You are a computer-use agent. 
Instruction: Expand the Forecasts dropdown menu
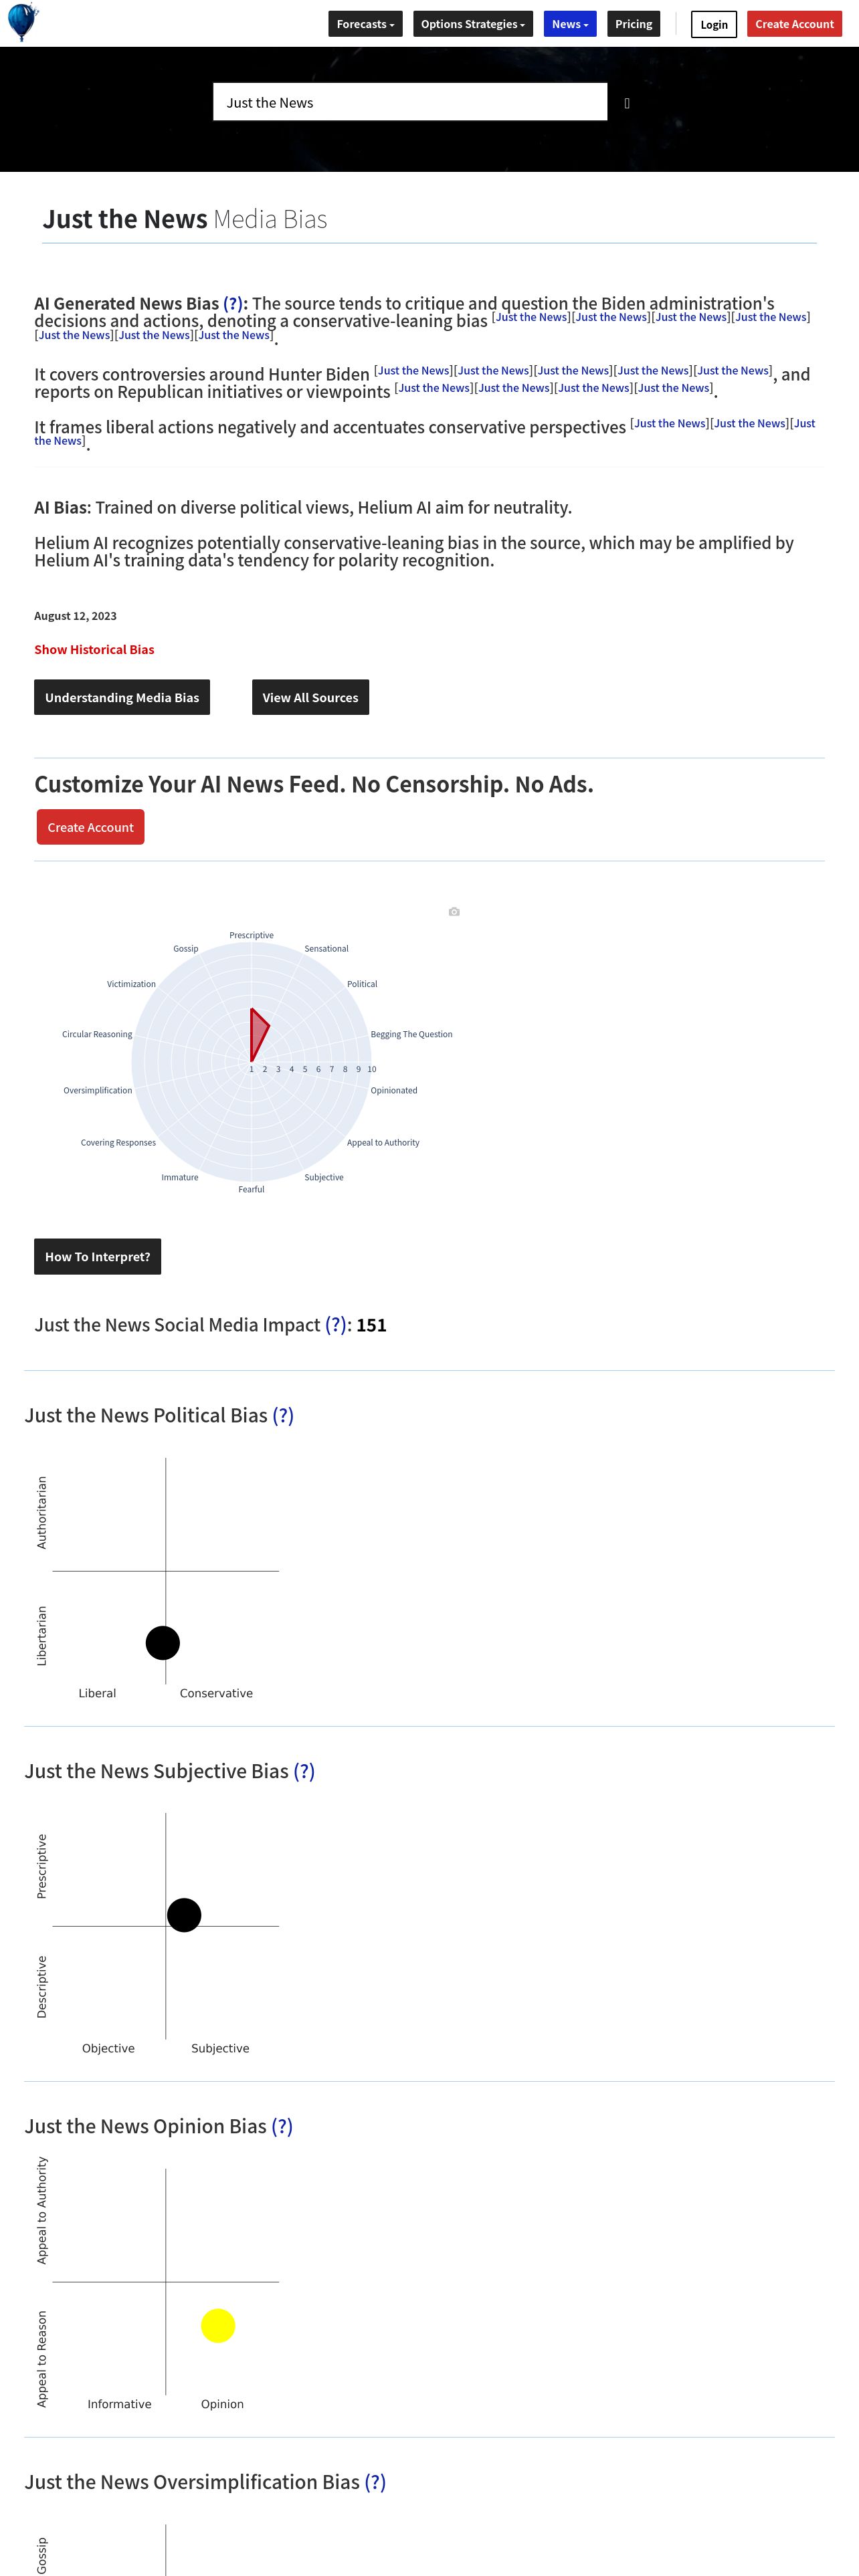pos(365,24)
